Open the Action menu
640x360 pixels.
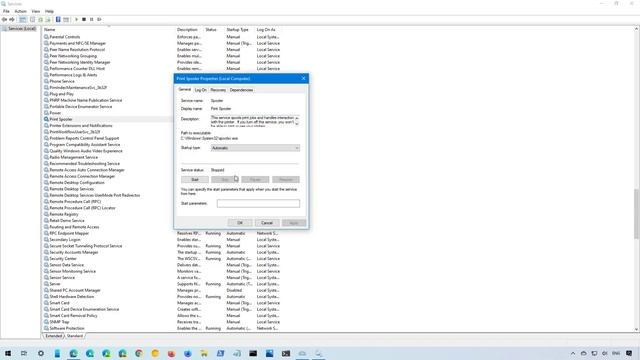coord(20,11)
